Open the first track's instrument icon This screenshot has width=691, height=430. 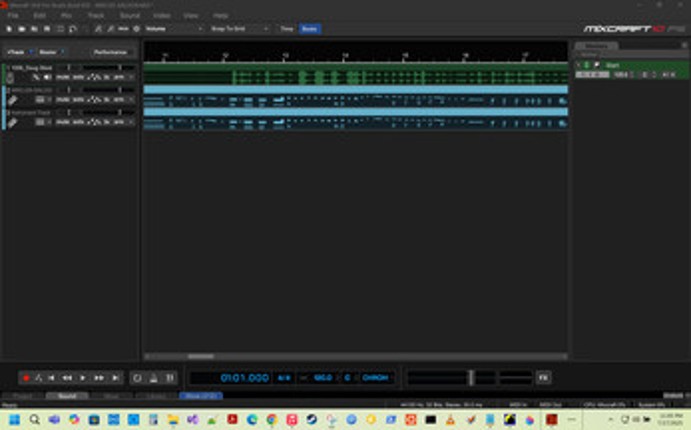coord(9,76)
